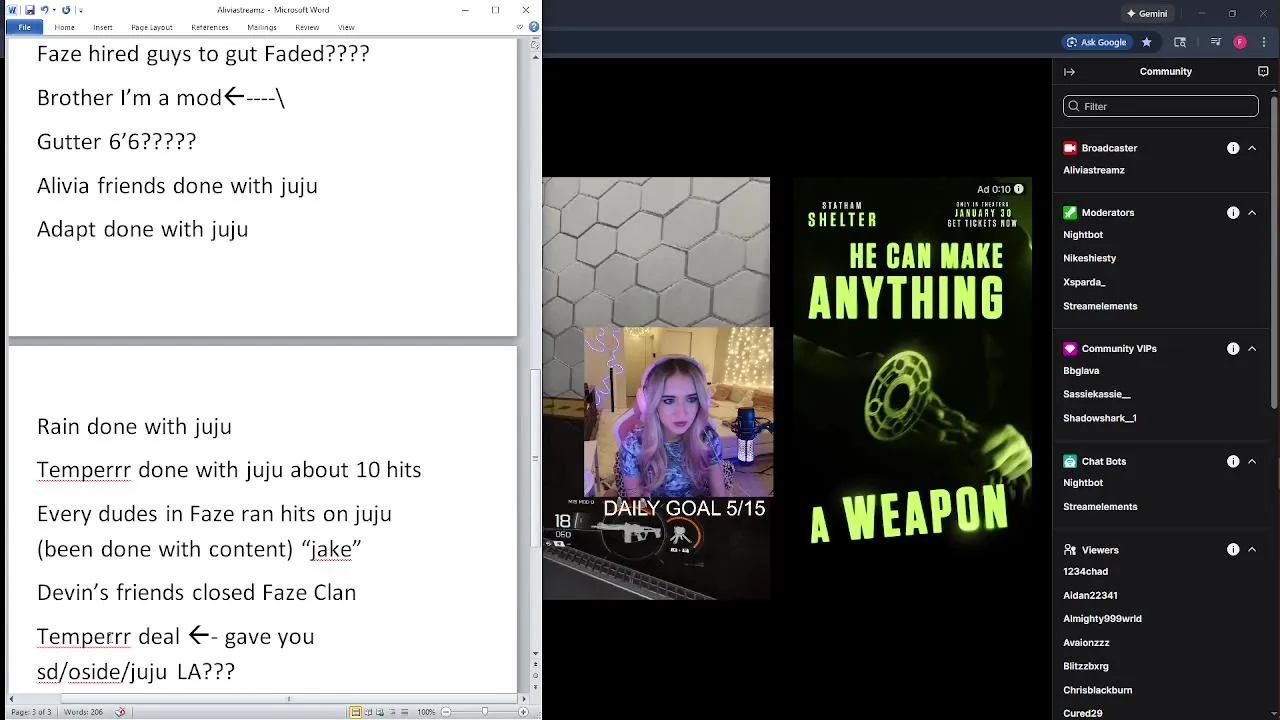Image resolution: width=1280 pixels, height=720 pixels.
Task: Click the Undo arrow in Word's title bar
Action: click(44, 10)
